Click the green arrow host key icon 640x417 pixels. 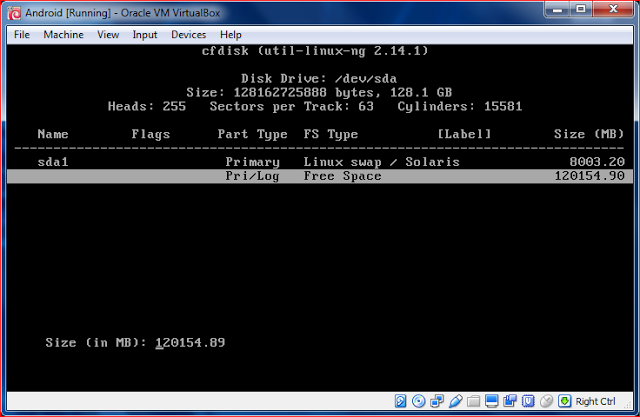click(564, 401)
